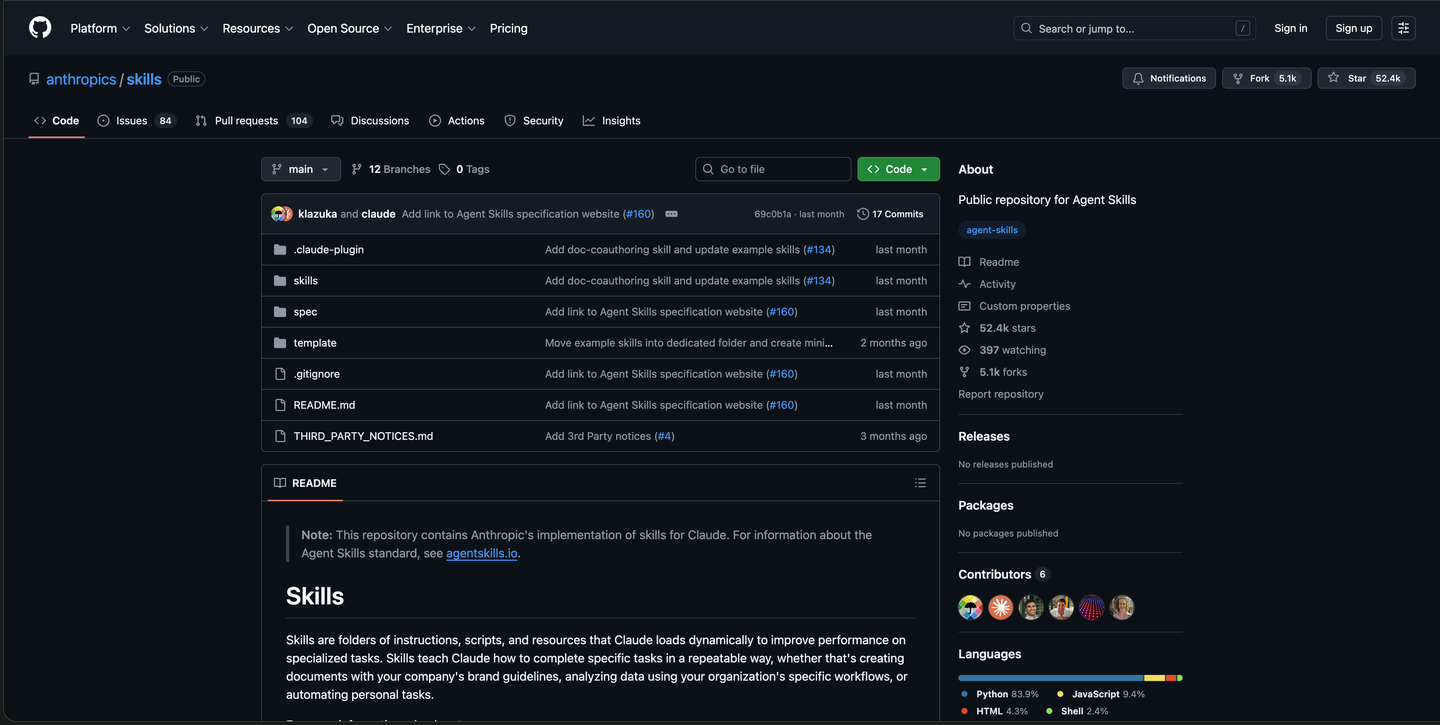The width and height of the screenshot is (1440, 725).
Task: Expand the Solutions menu
Action: pyautogui.click(x=176, y=28)
